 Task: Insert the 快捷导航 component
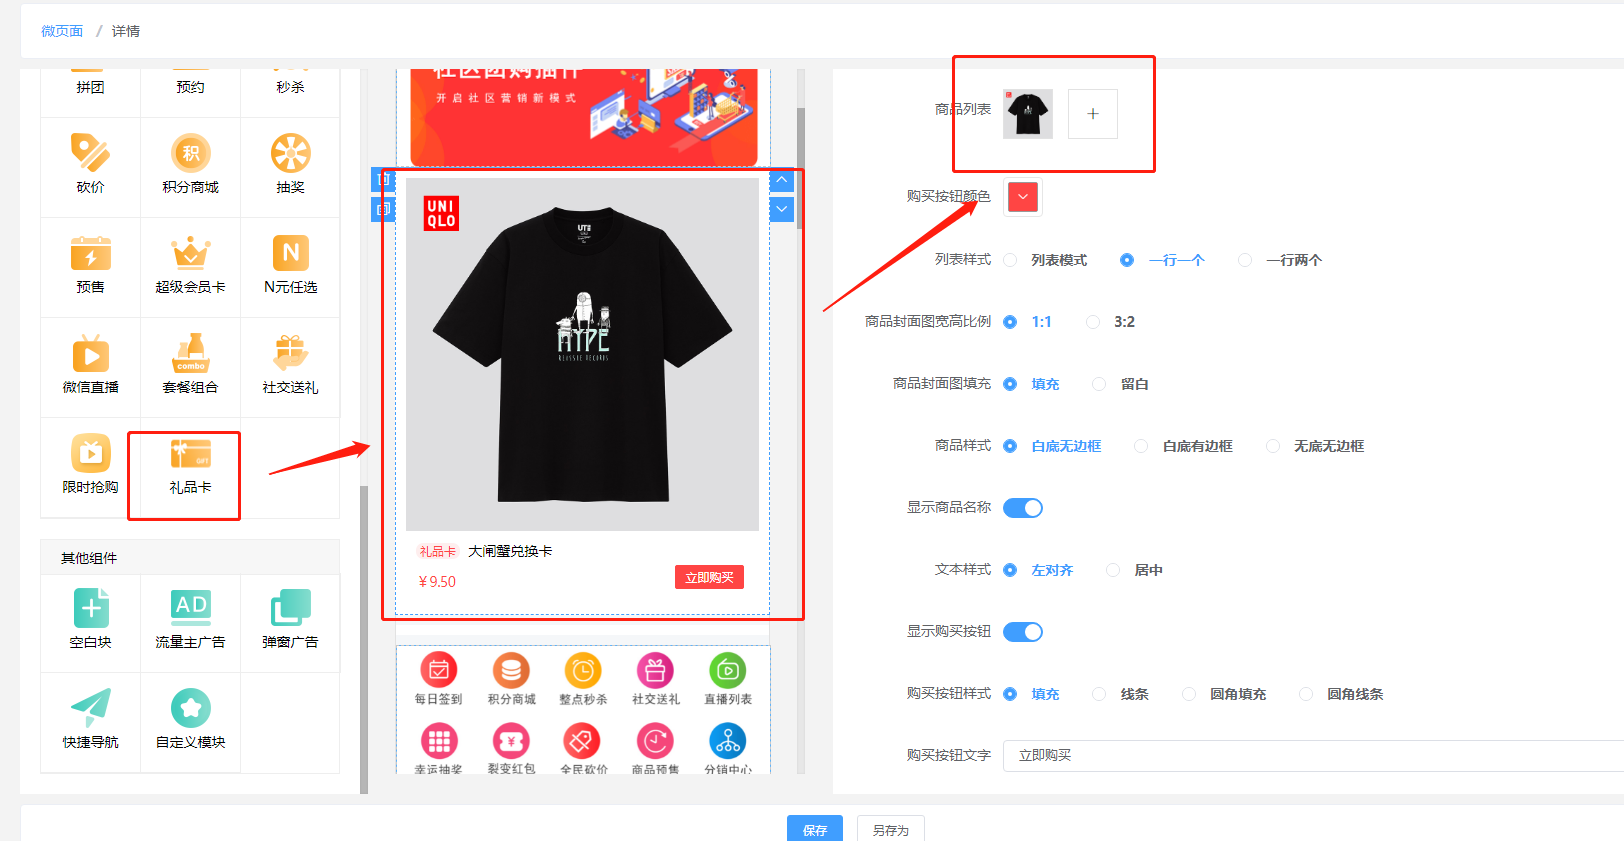pos(90,722)
